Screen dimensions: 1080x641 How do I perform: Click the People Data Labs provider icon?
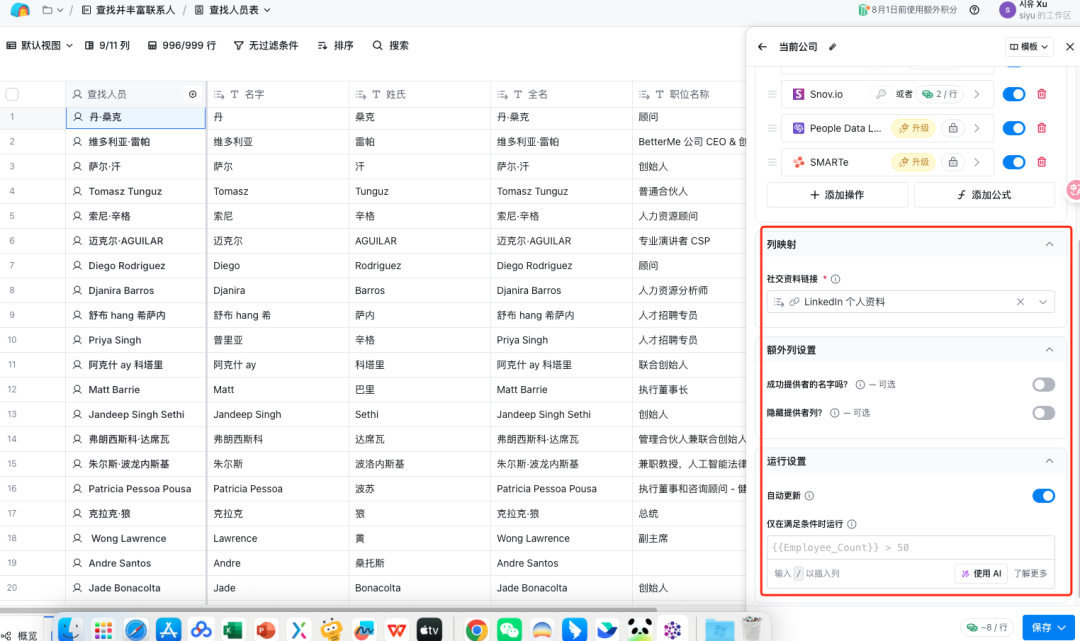pos(797,128)
